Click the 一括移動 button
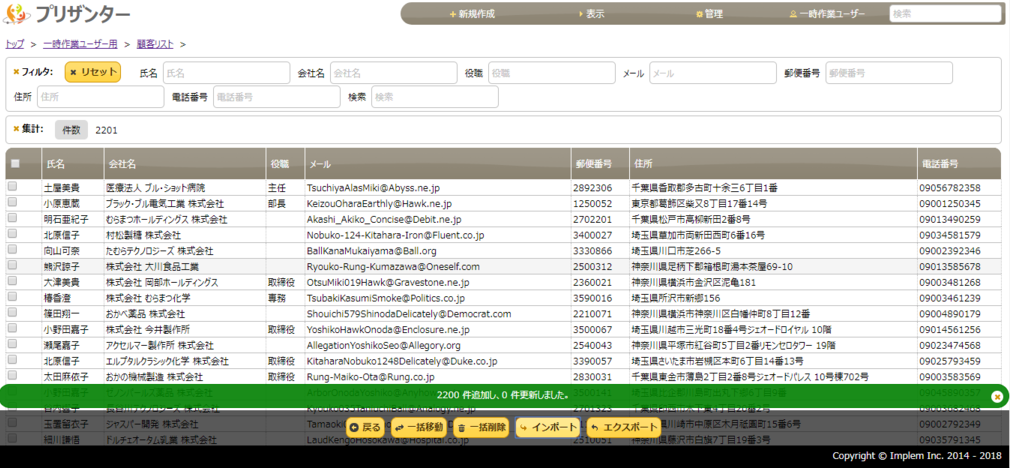Viewport: 1010px width, 468px height. pyautogui.click(x=419, y=427)
